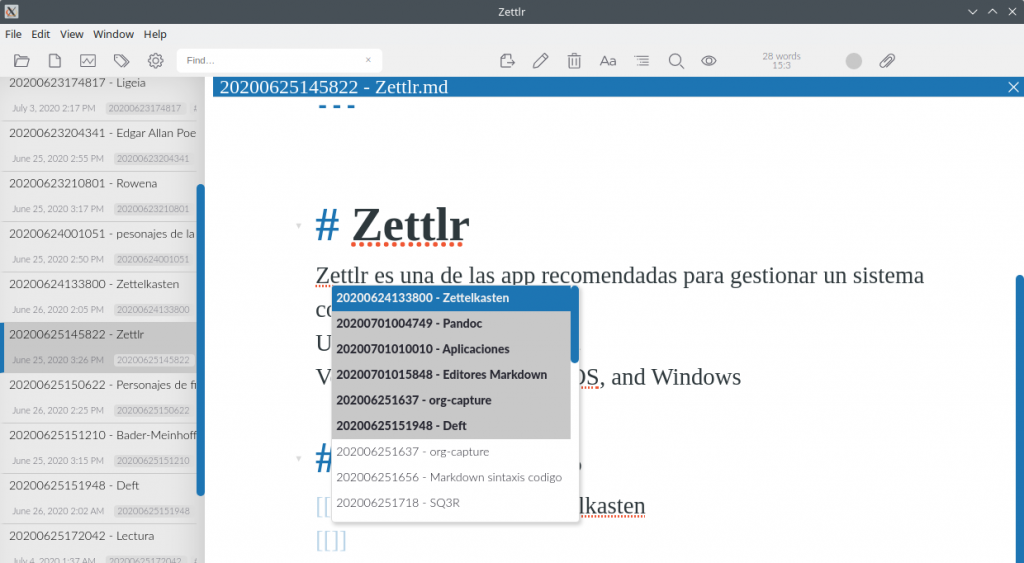Select Zettelkasten autocomplete suggestion
Image resolution: width=1024 pixels, height=563 pixels.
[x=451, y=298]
